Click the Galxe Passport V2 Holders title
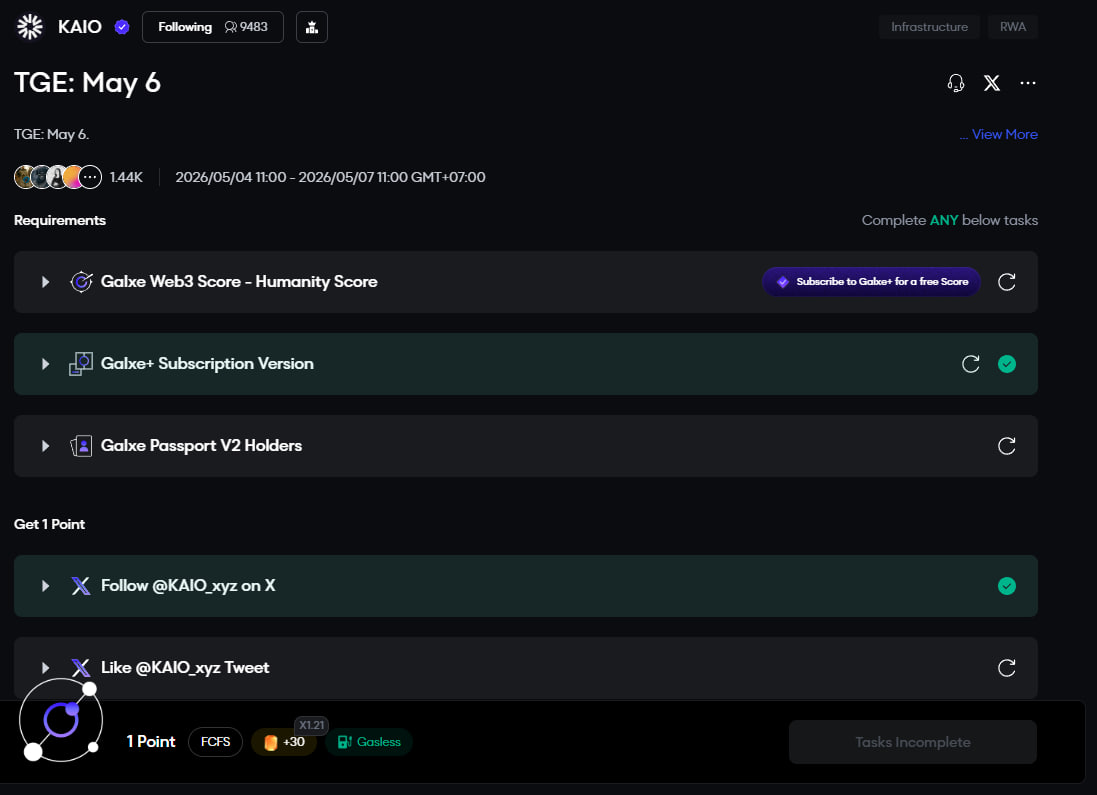The height and width of the screenshot is (795, 1097). pos(201,446)
